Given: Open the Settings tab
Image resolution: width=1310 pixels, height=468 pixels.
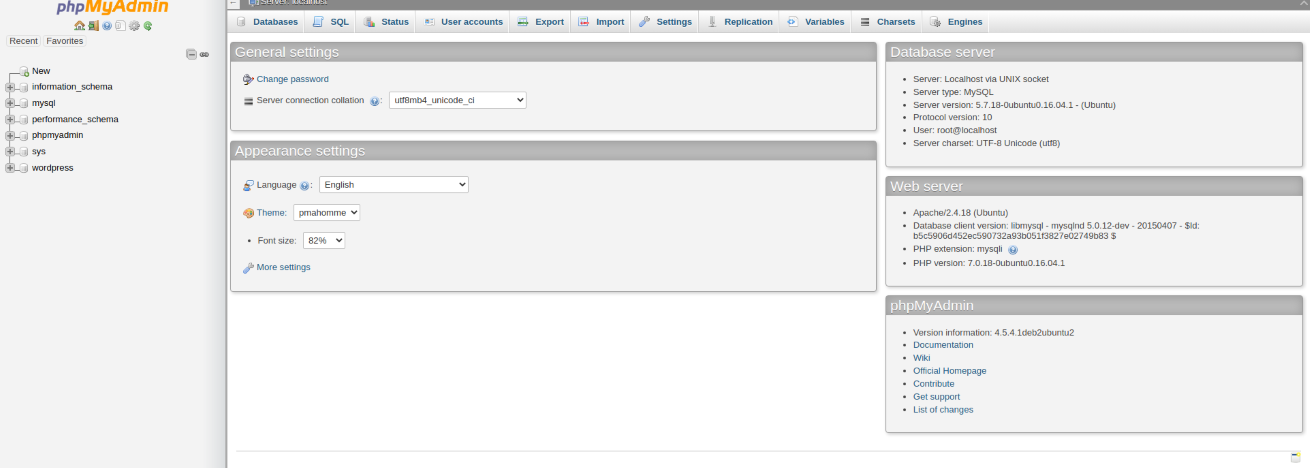Looking at the screenshot, I should [x=665, y=22].
